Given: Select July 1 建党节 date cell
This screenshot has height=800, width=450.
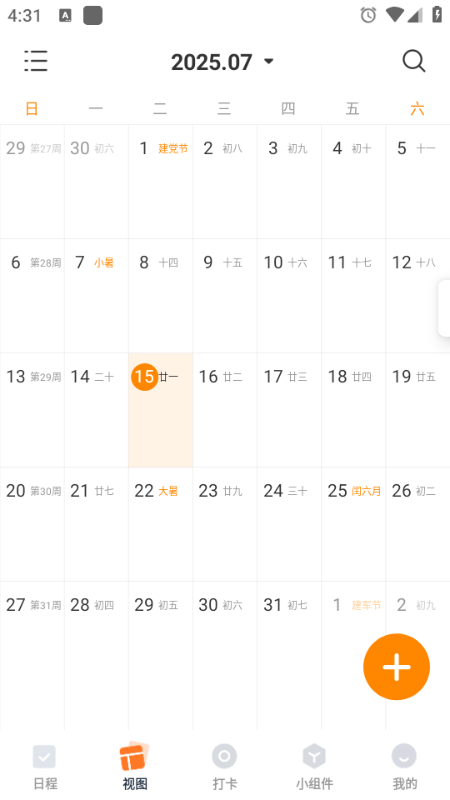Looking at the screenshot, I should 160,182.
